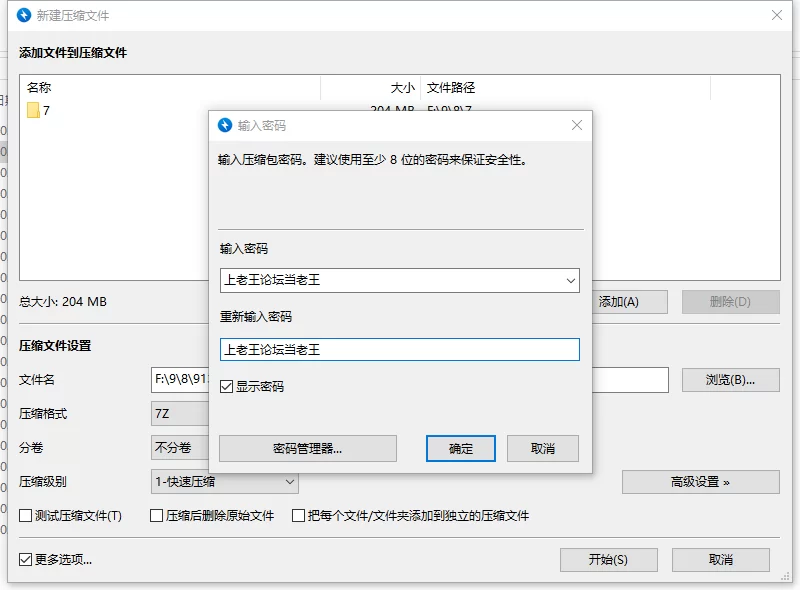Click 取消 at the bottom of main window
This screenshot has width=800, height=590.
[x=720, y=560]
